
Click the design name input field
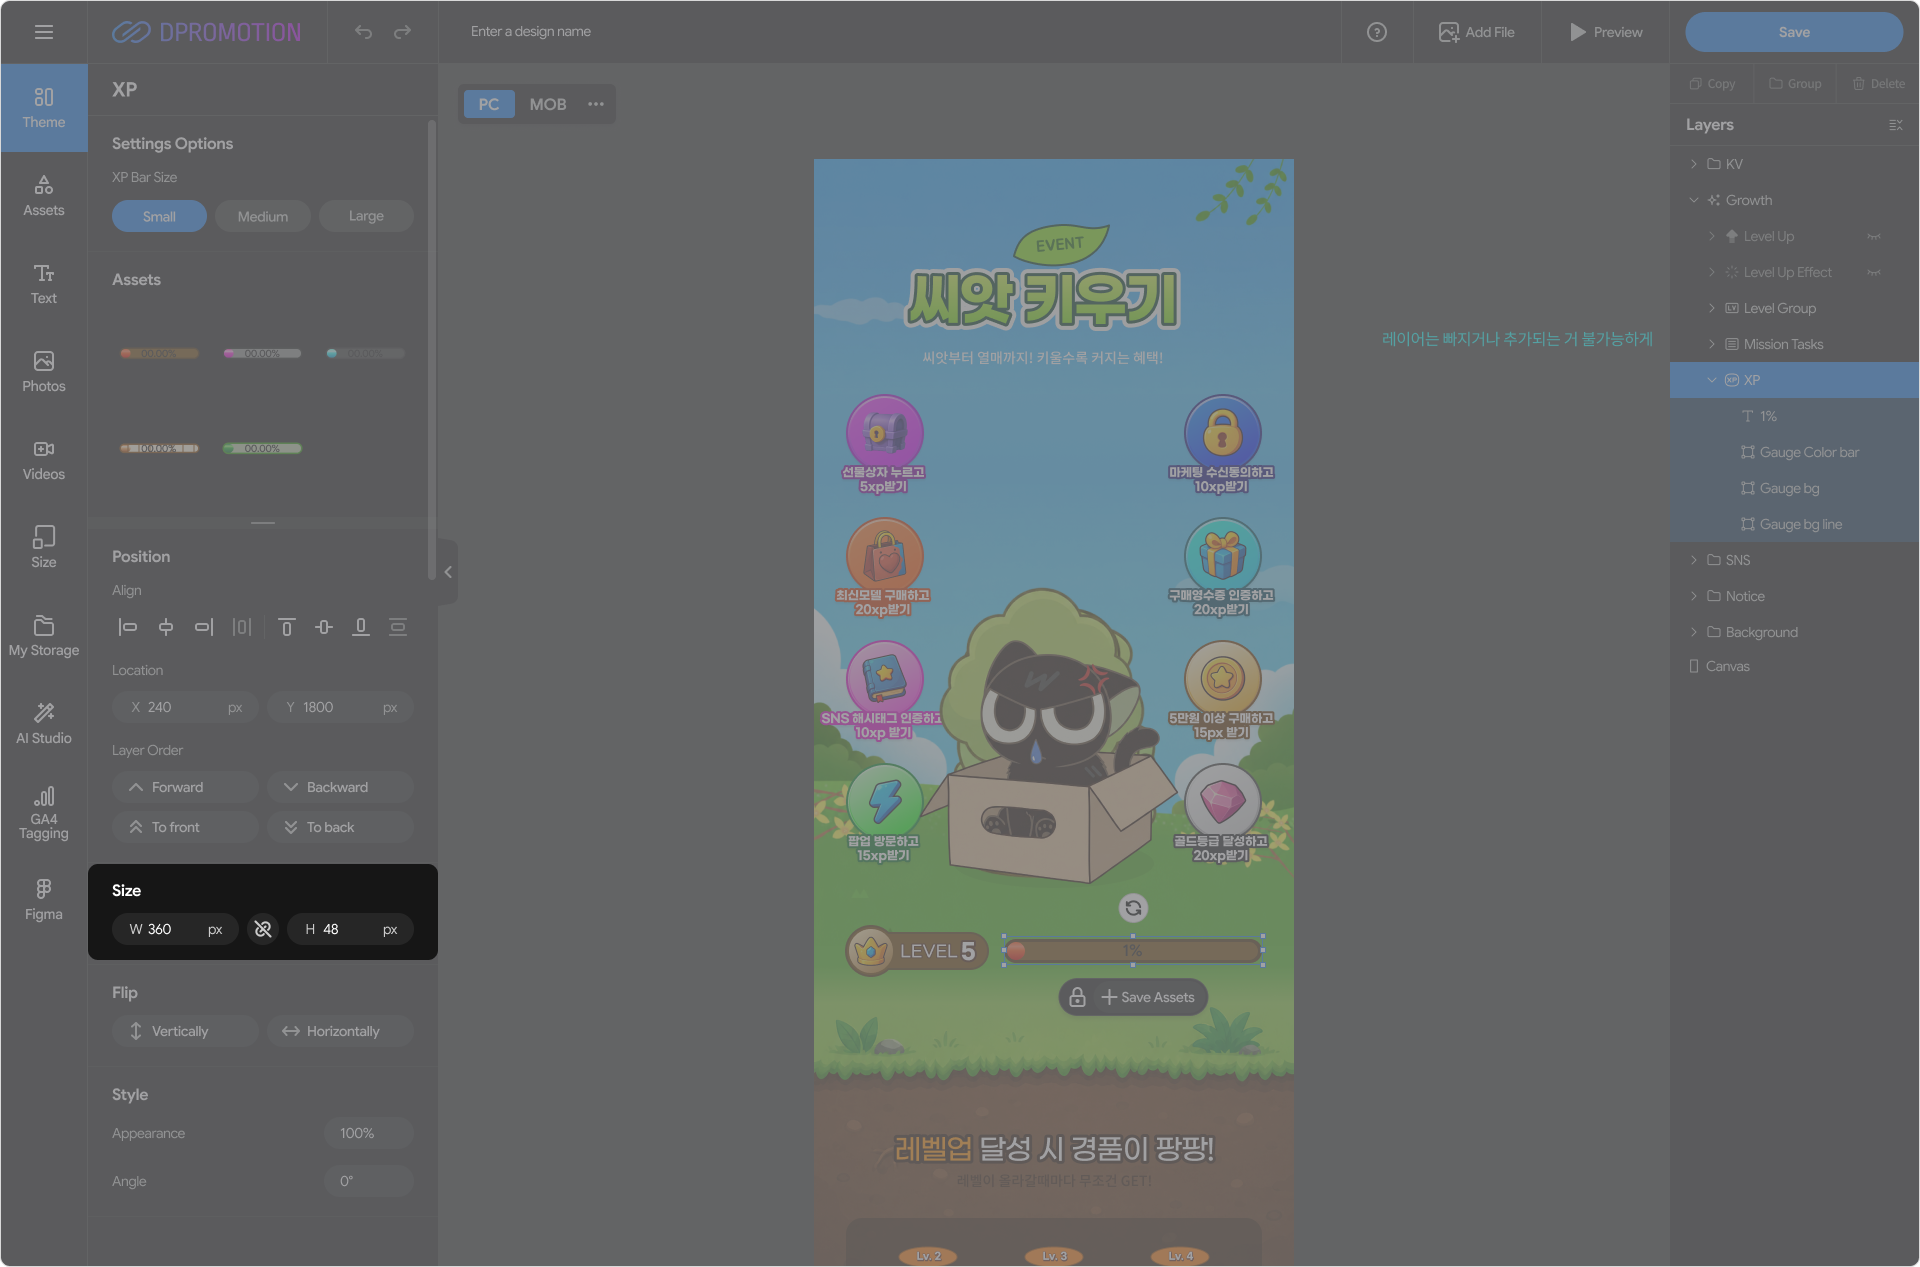pyautogui.click(x=531, y=32)
